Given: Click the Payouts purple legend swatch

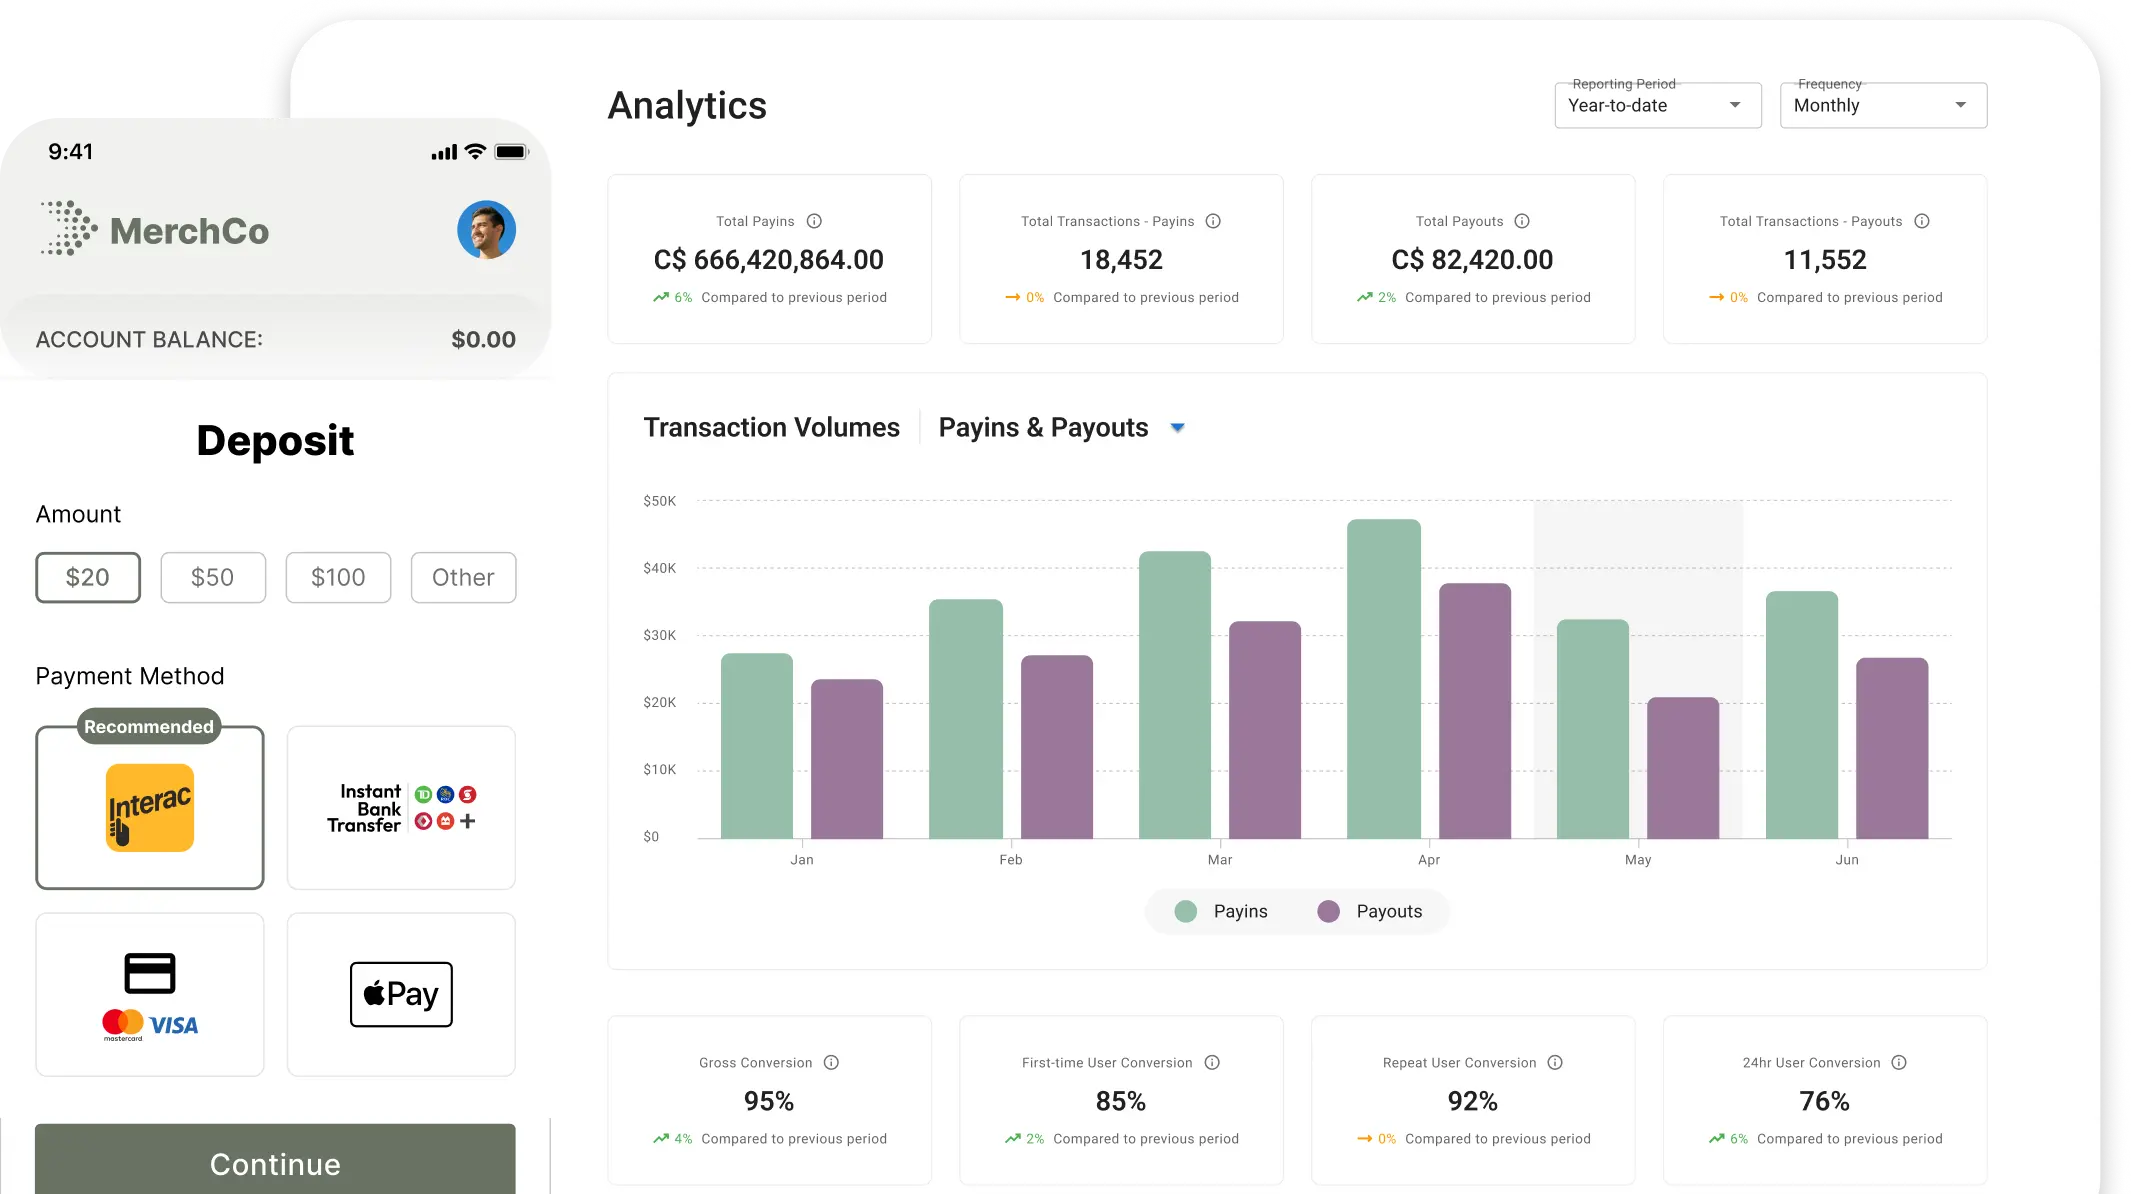Looking at the screenshot, I should pyautogui.click(x=1328, y=911).
